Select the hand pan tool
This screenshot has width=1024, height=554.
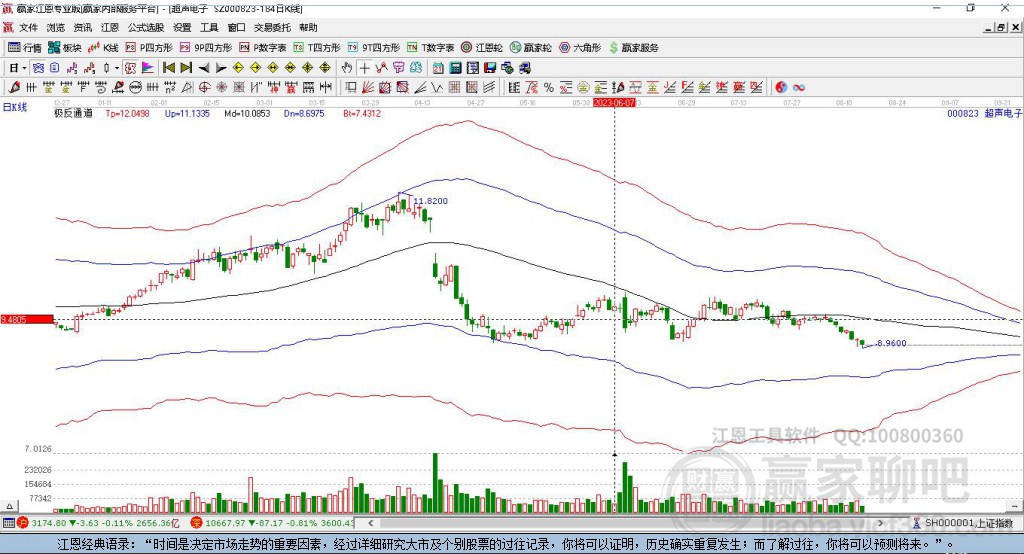pos(347,68)
